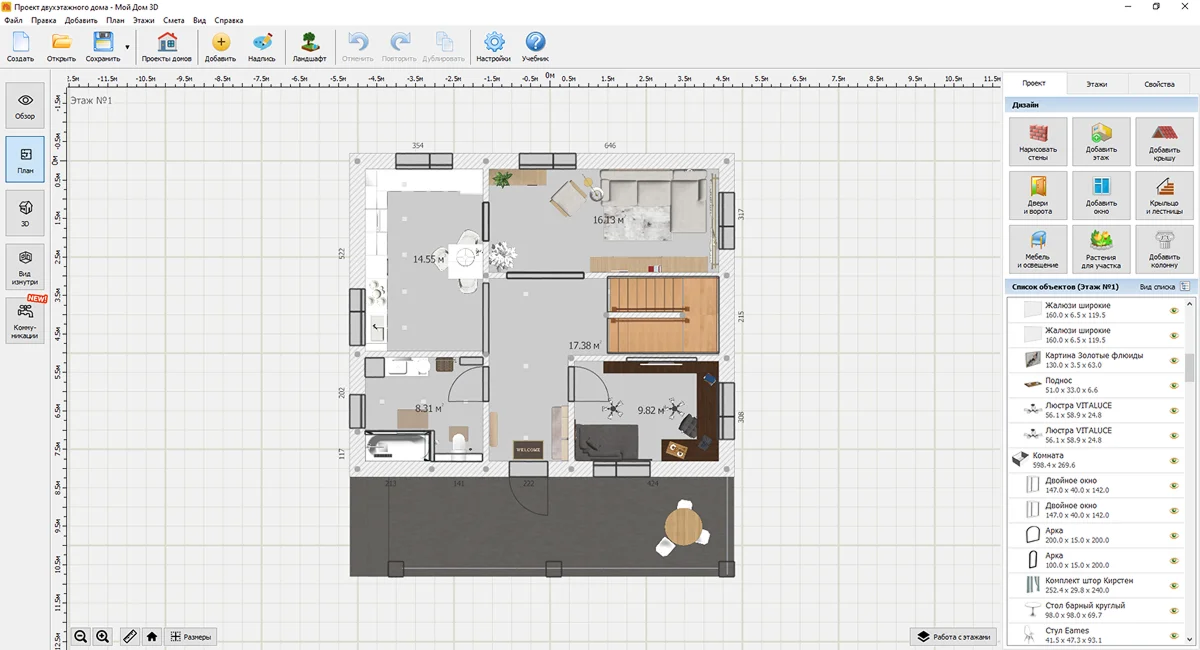
Task: Select the Стол барный круглый list row
Action: click(1095, 610)
